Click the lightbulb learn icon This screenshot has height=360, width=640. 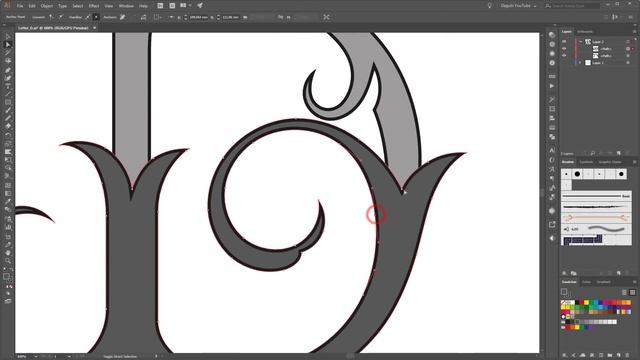[x=489, y=6]
